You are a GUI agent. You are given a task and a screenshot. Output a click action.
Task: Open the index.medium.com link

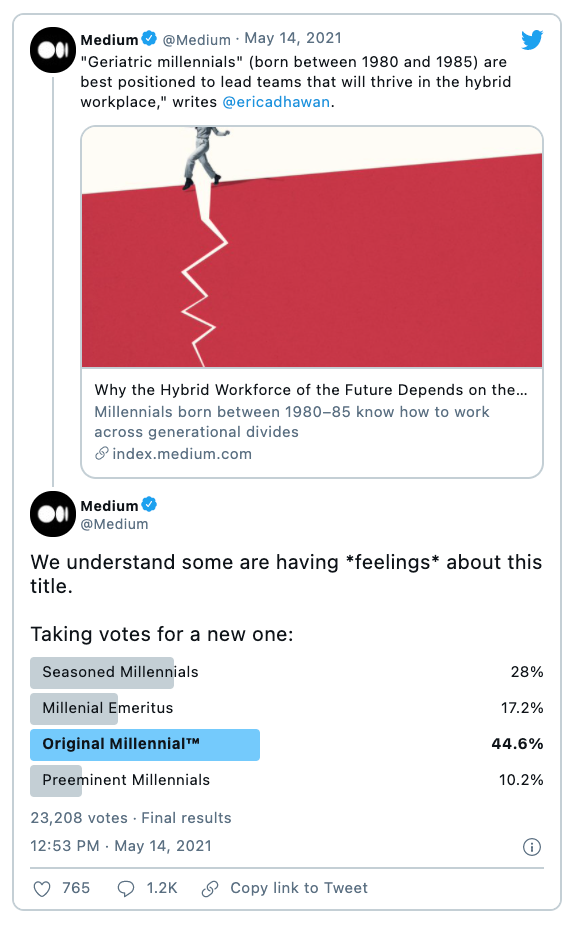182,454
